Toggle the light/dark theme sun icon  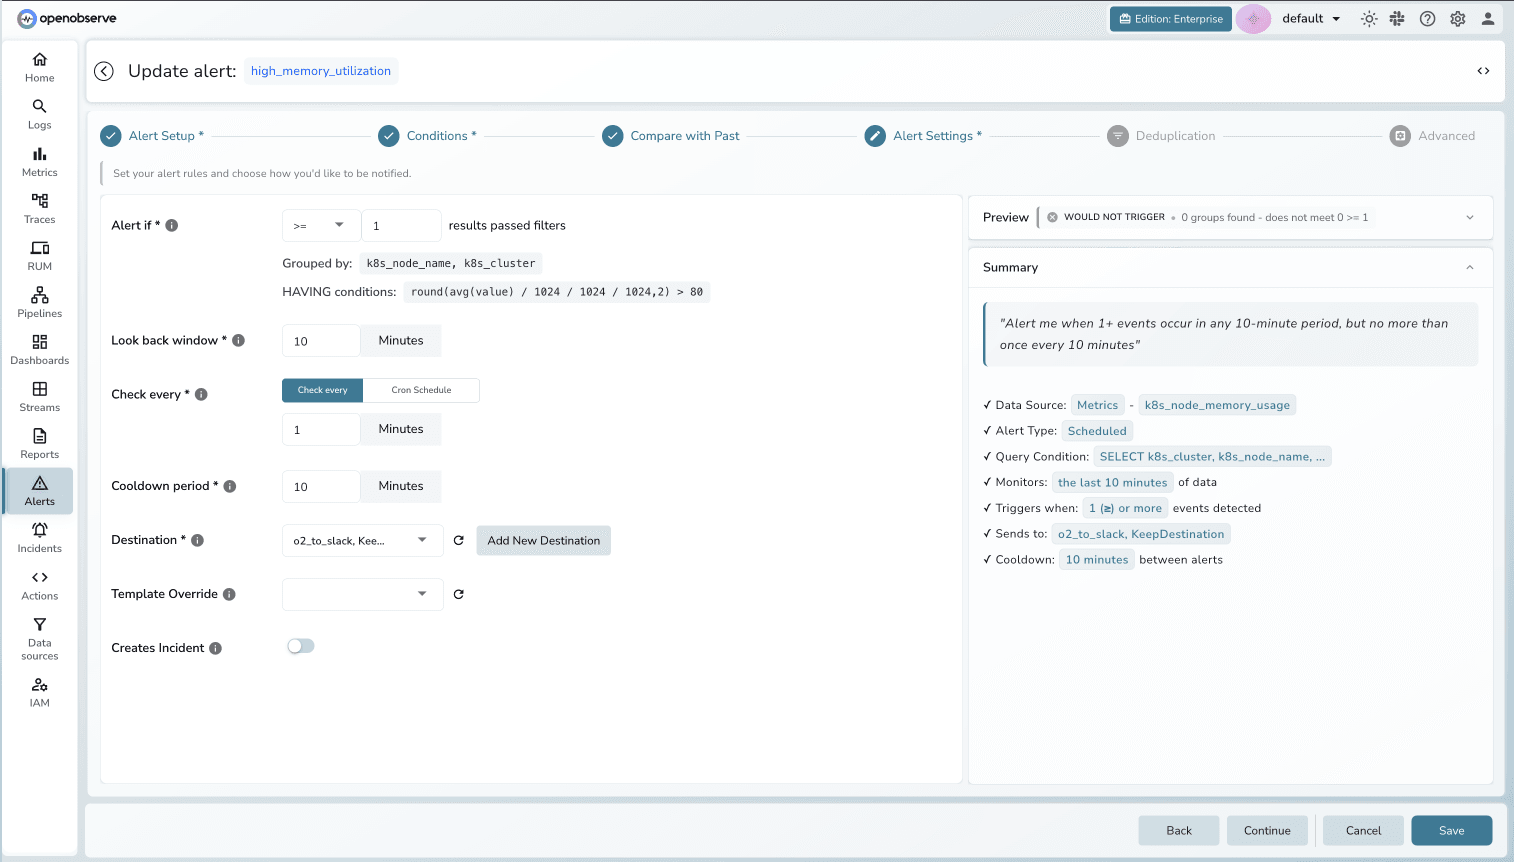1369,19
